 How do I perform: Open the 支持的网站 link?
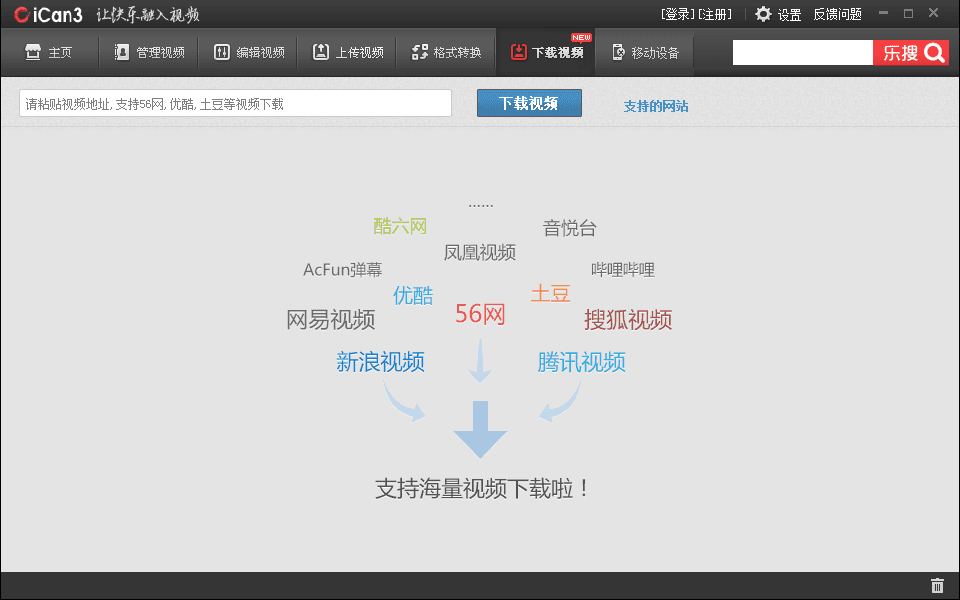[656, 106]
